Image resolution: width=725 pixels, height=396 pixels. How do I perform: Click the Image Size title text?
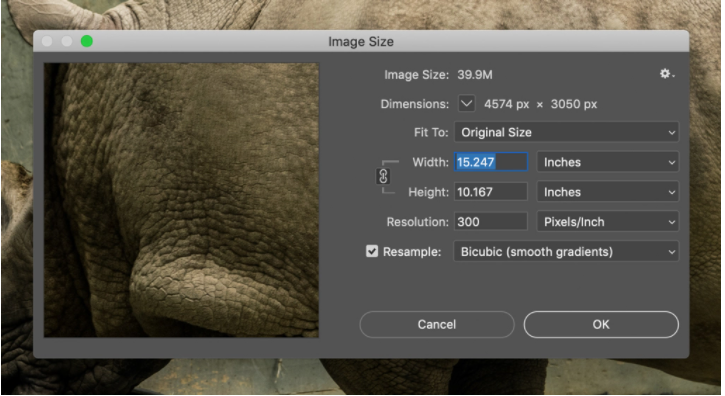click(361, 42)
